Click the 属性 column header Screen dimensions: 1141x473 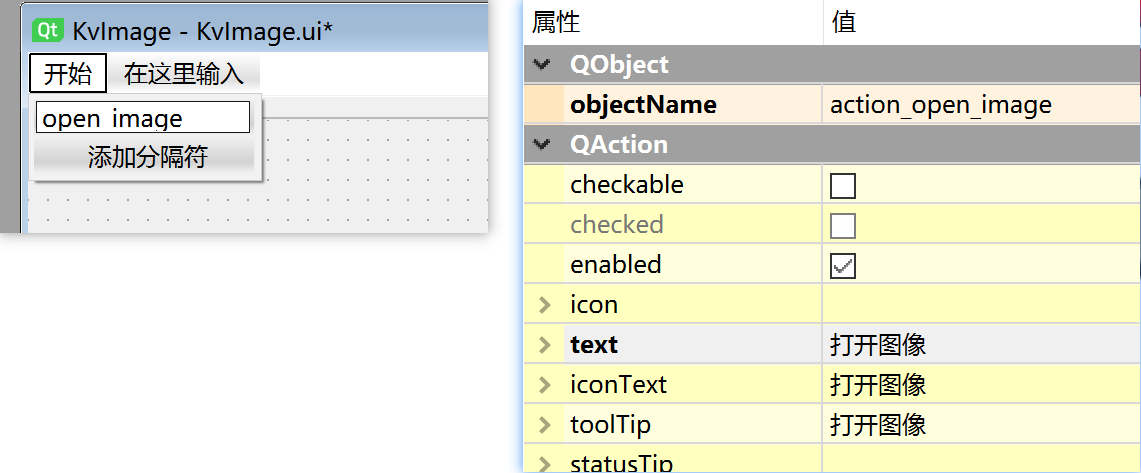click(556, 22)
